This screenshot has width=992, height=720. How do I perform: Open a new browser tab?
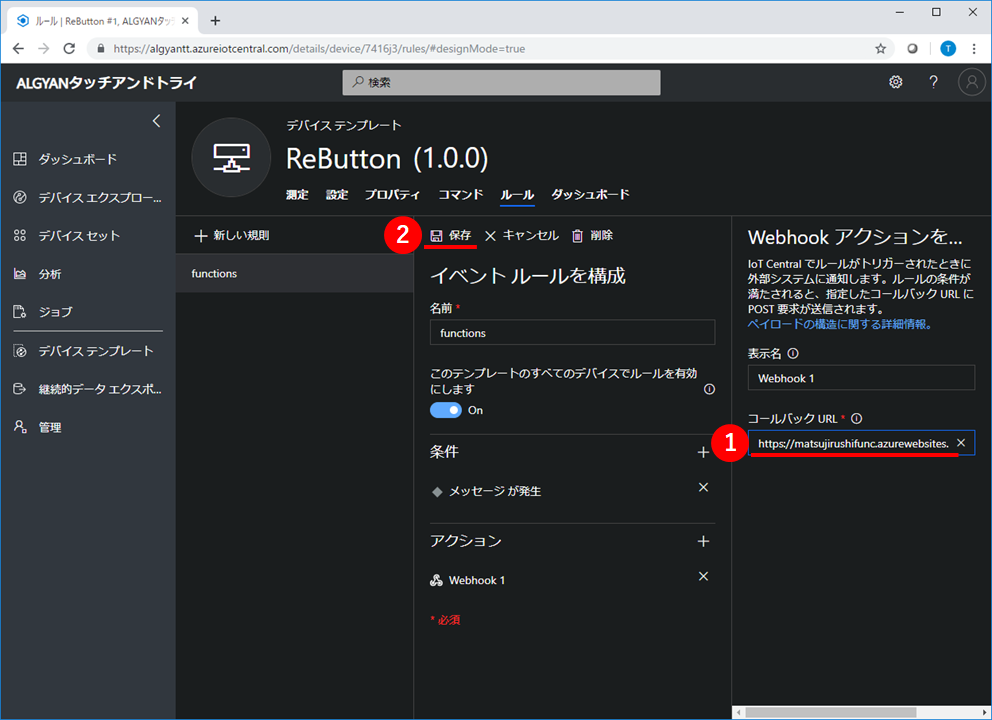tap(215, 21)
